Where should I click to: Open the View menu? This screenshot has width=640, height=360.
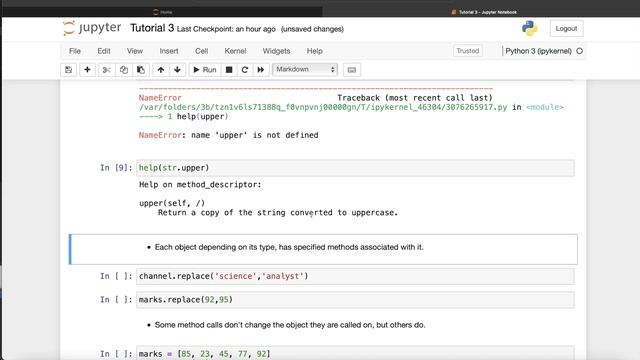[135, 51]
